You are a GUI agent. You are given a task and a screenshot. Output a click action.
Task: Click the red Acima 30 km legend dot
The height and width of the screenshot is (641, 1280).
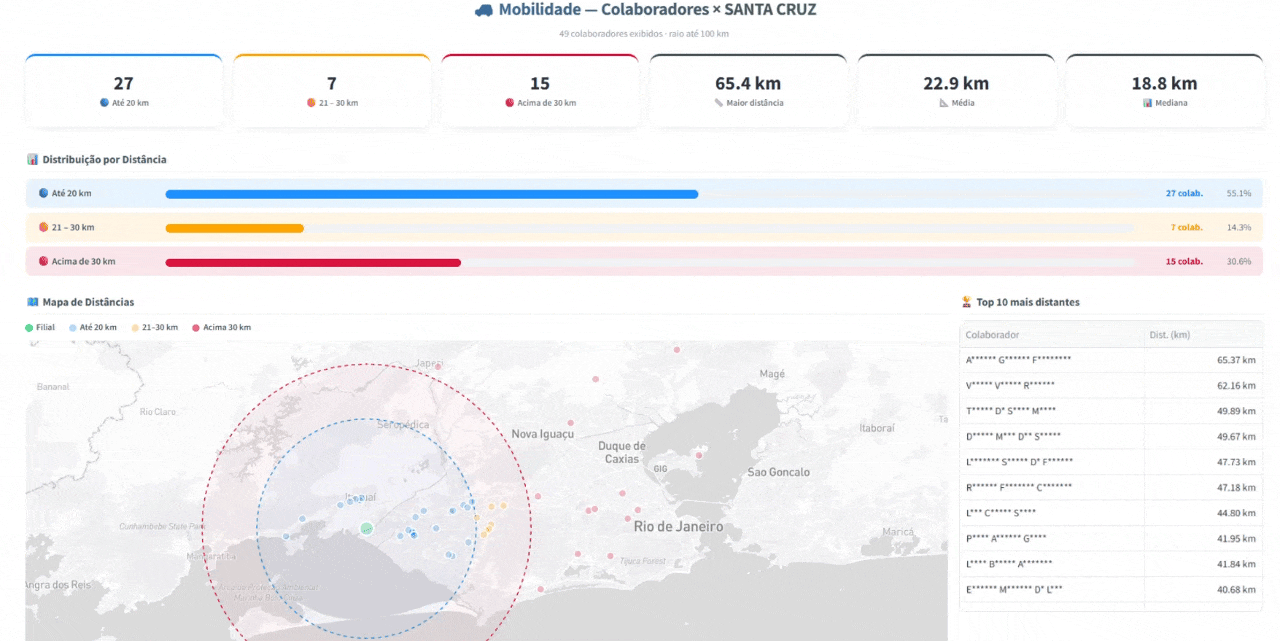click(x=196, y=328)
